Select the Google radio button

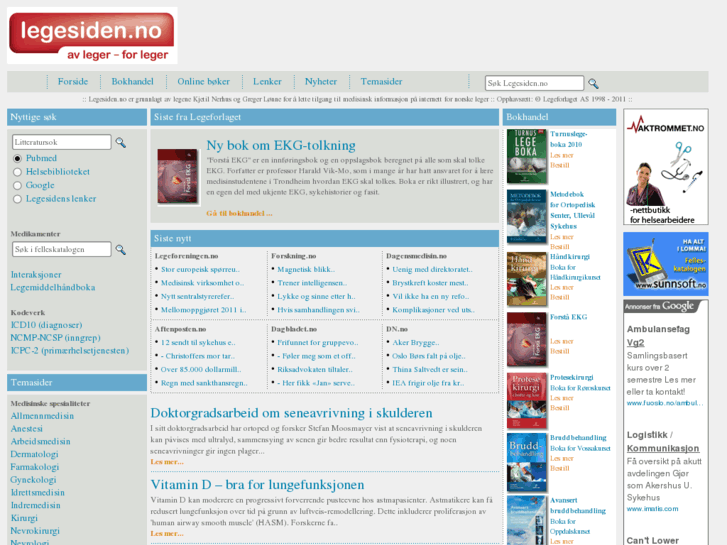click(17, 186)
